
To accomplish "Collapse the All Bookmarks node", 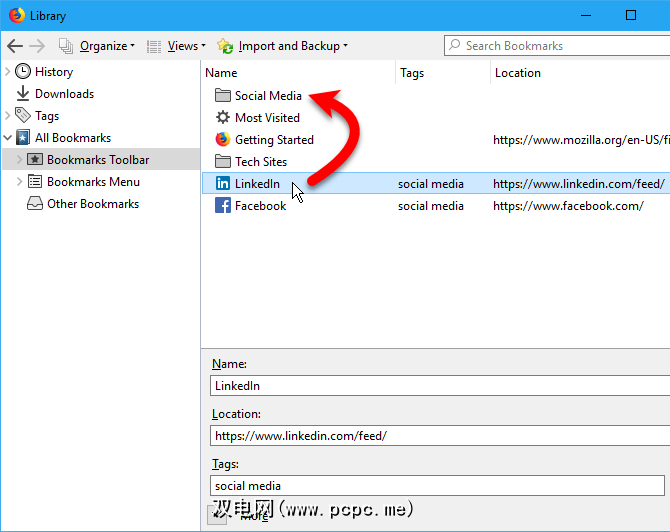I will (x=7, y=138).
